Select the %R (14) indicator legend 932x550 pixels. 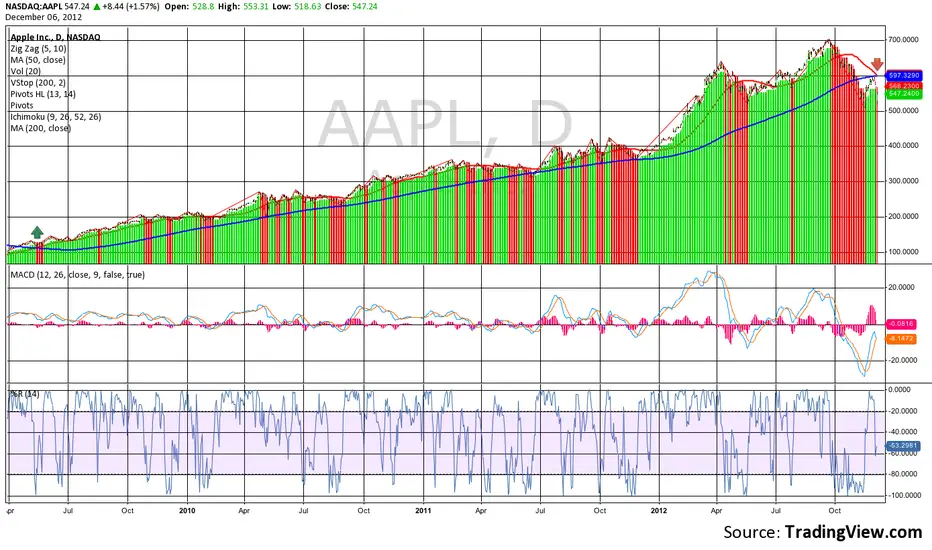(x=24, y=394)
